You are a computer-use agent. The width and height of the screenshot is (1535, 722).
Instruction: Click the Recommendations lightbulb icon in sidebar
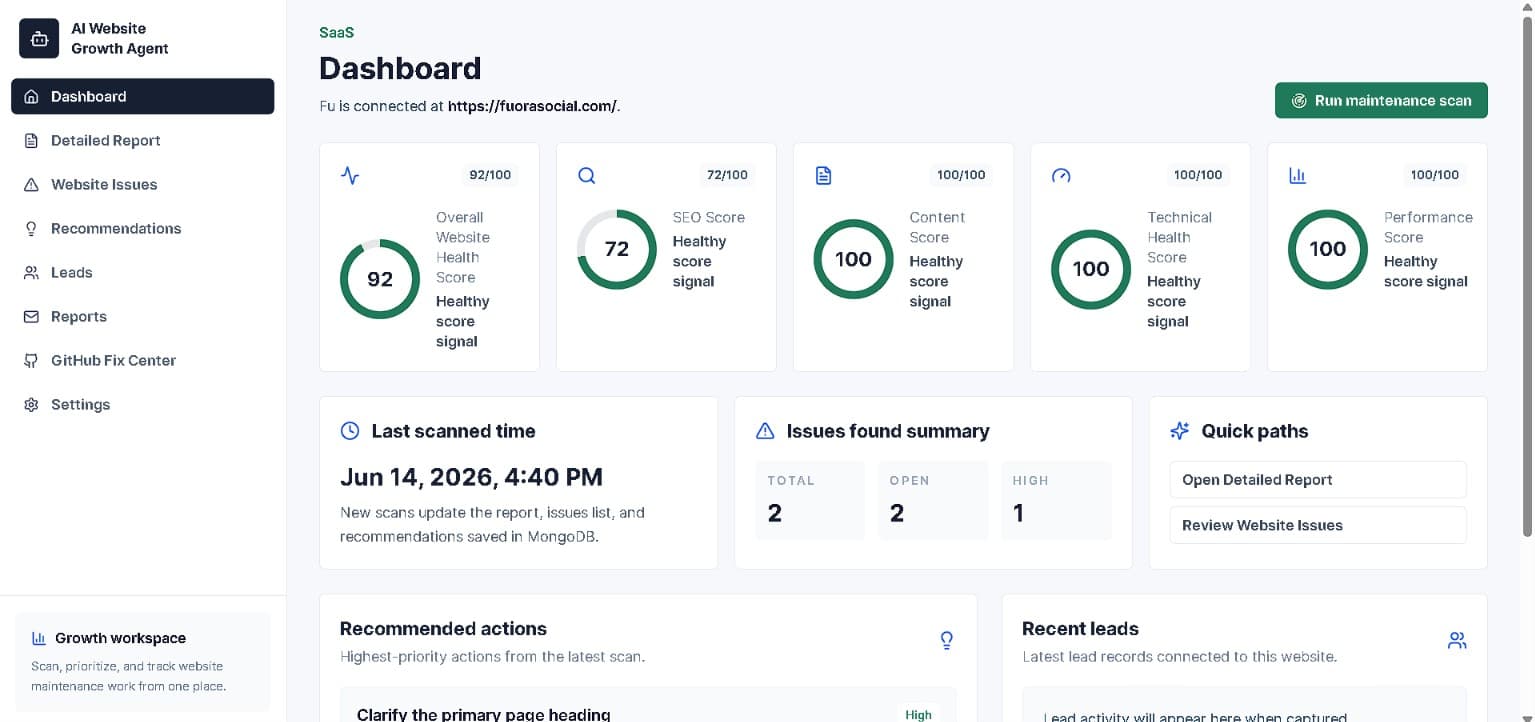click(31, 229)
